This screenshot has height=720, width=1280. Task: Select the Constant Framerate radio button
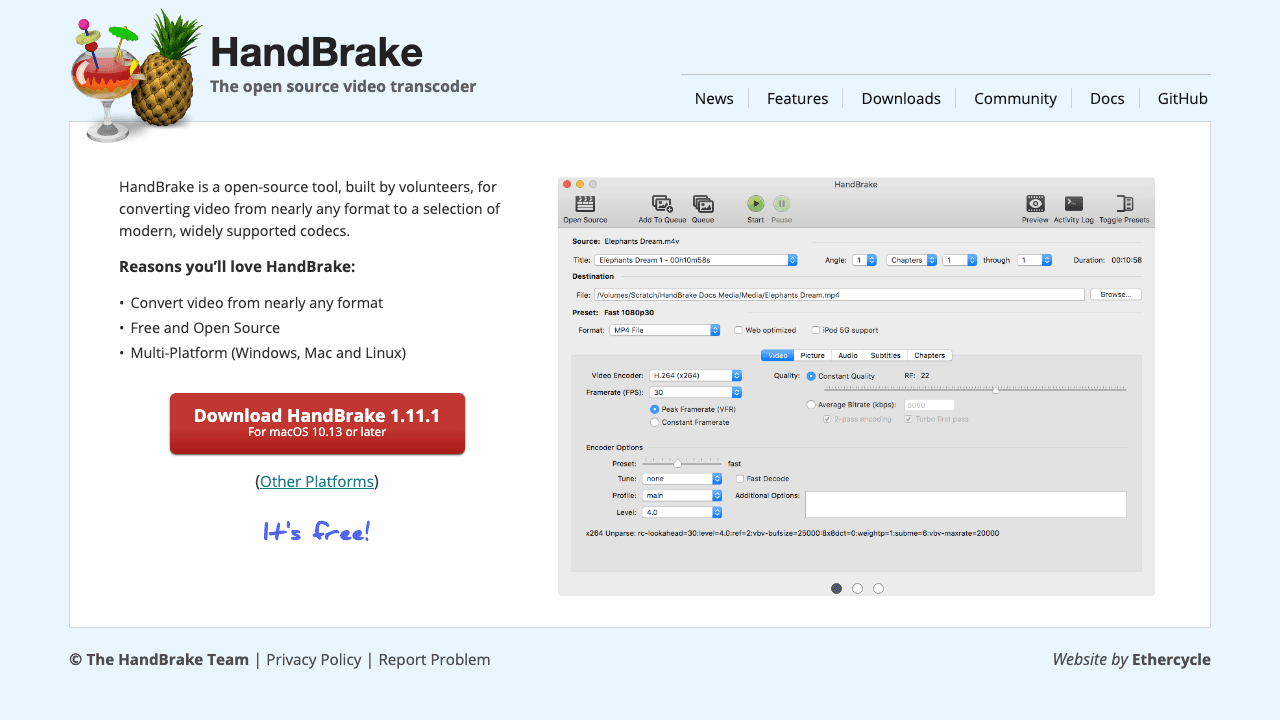click(655, 422)
